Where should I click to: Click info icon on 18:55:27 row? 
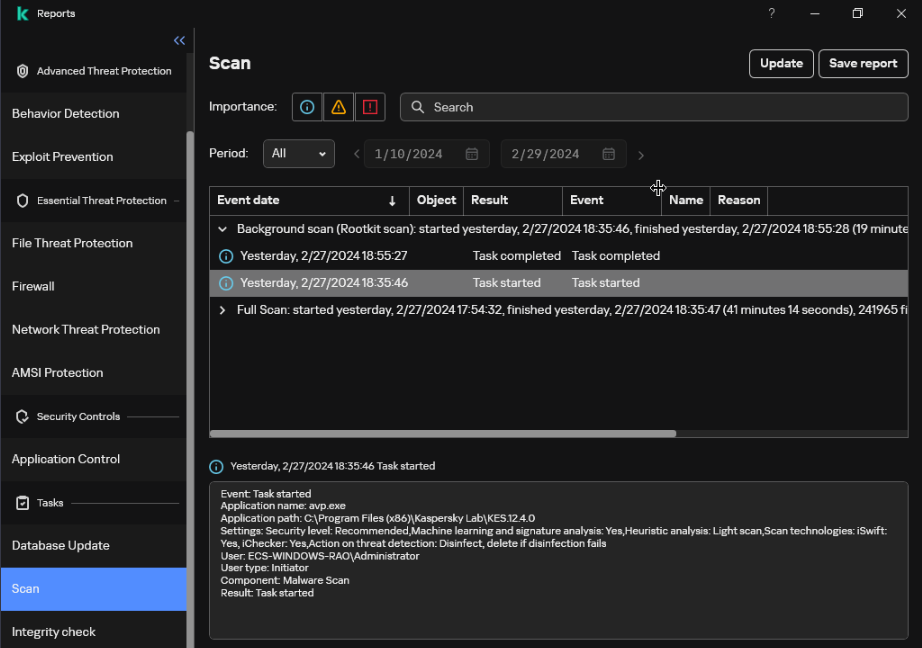tap(226, 256)
